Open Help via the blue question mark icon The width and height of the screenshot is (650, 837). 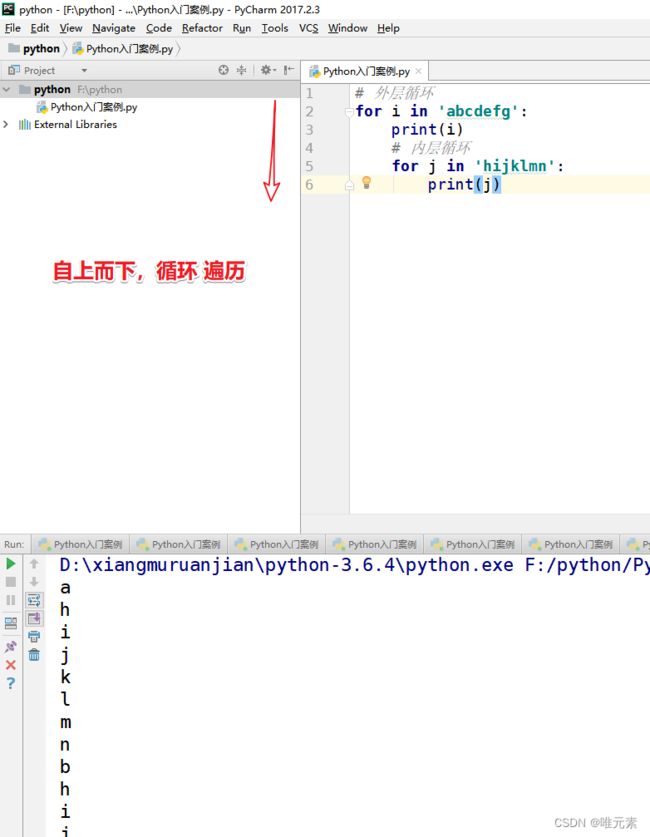point(11,684)
